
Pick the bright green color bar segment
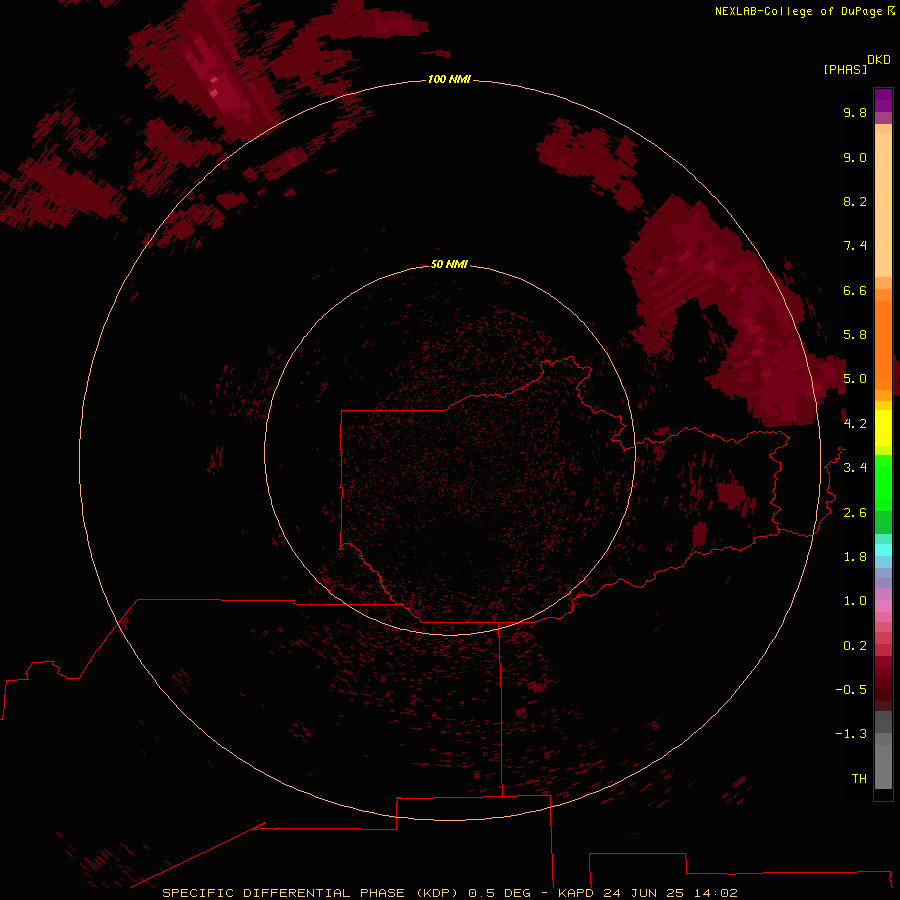883,482
